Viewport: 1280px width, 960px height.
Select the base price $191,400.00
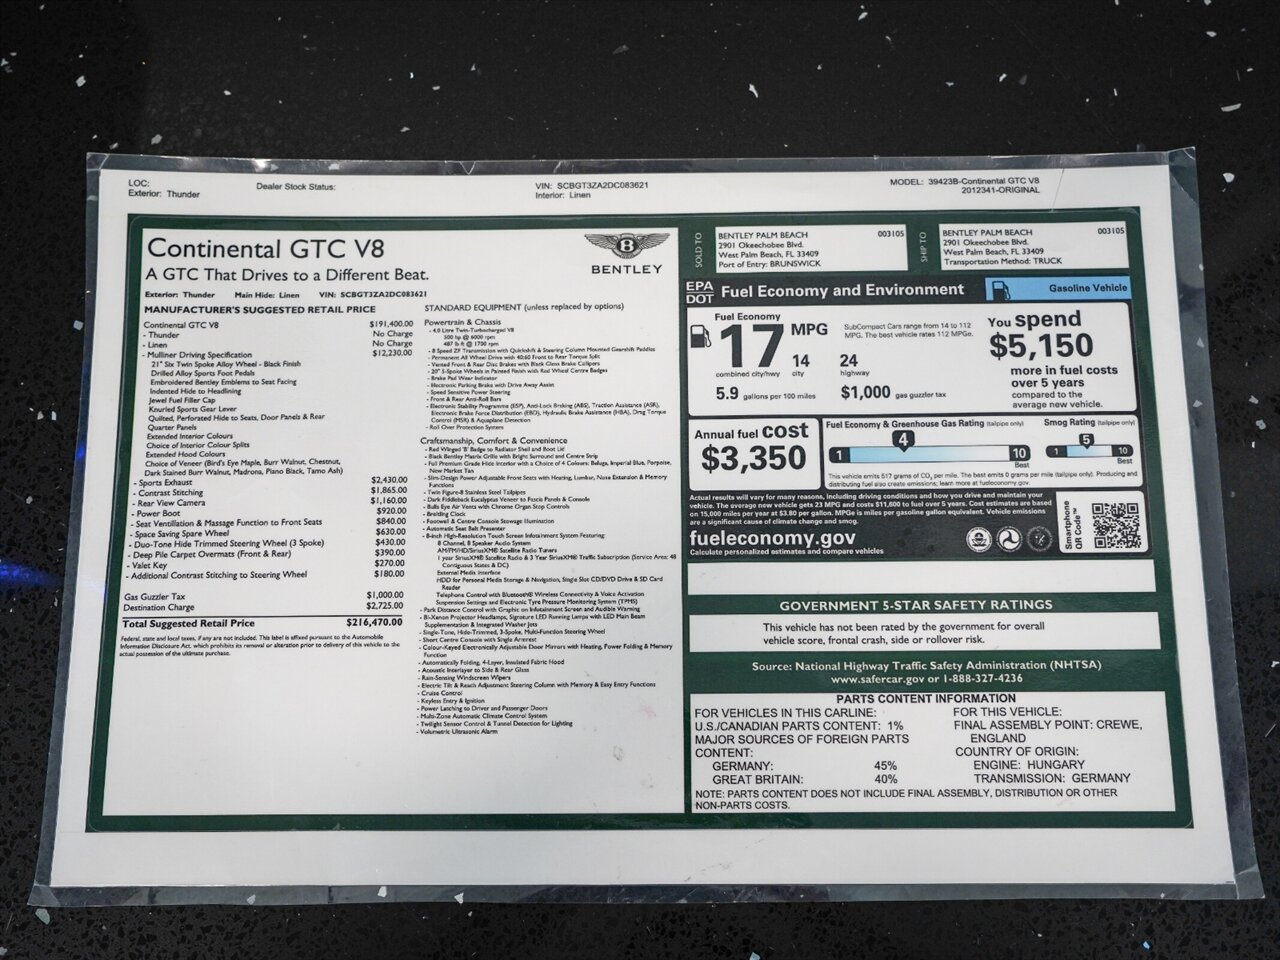pos(391,325)
